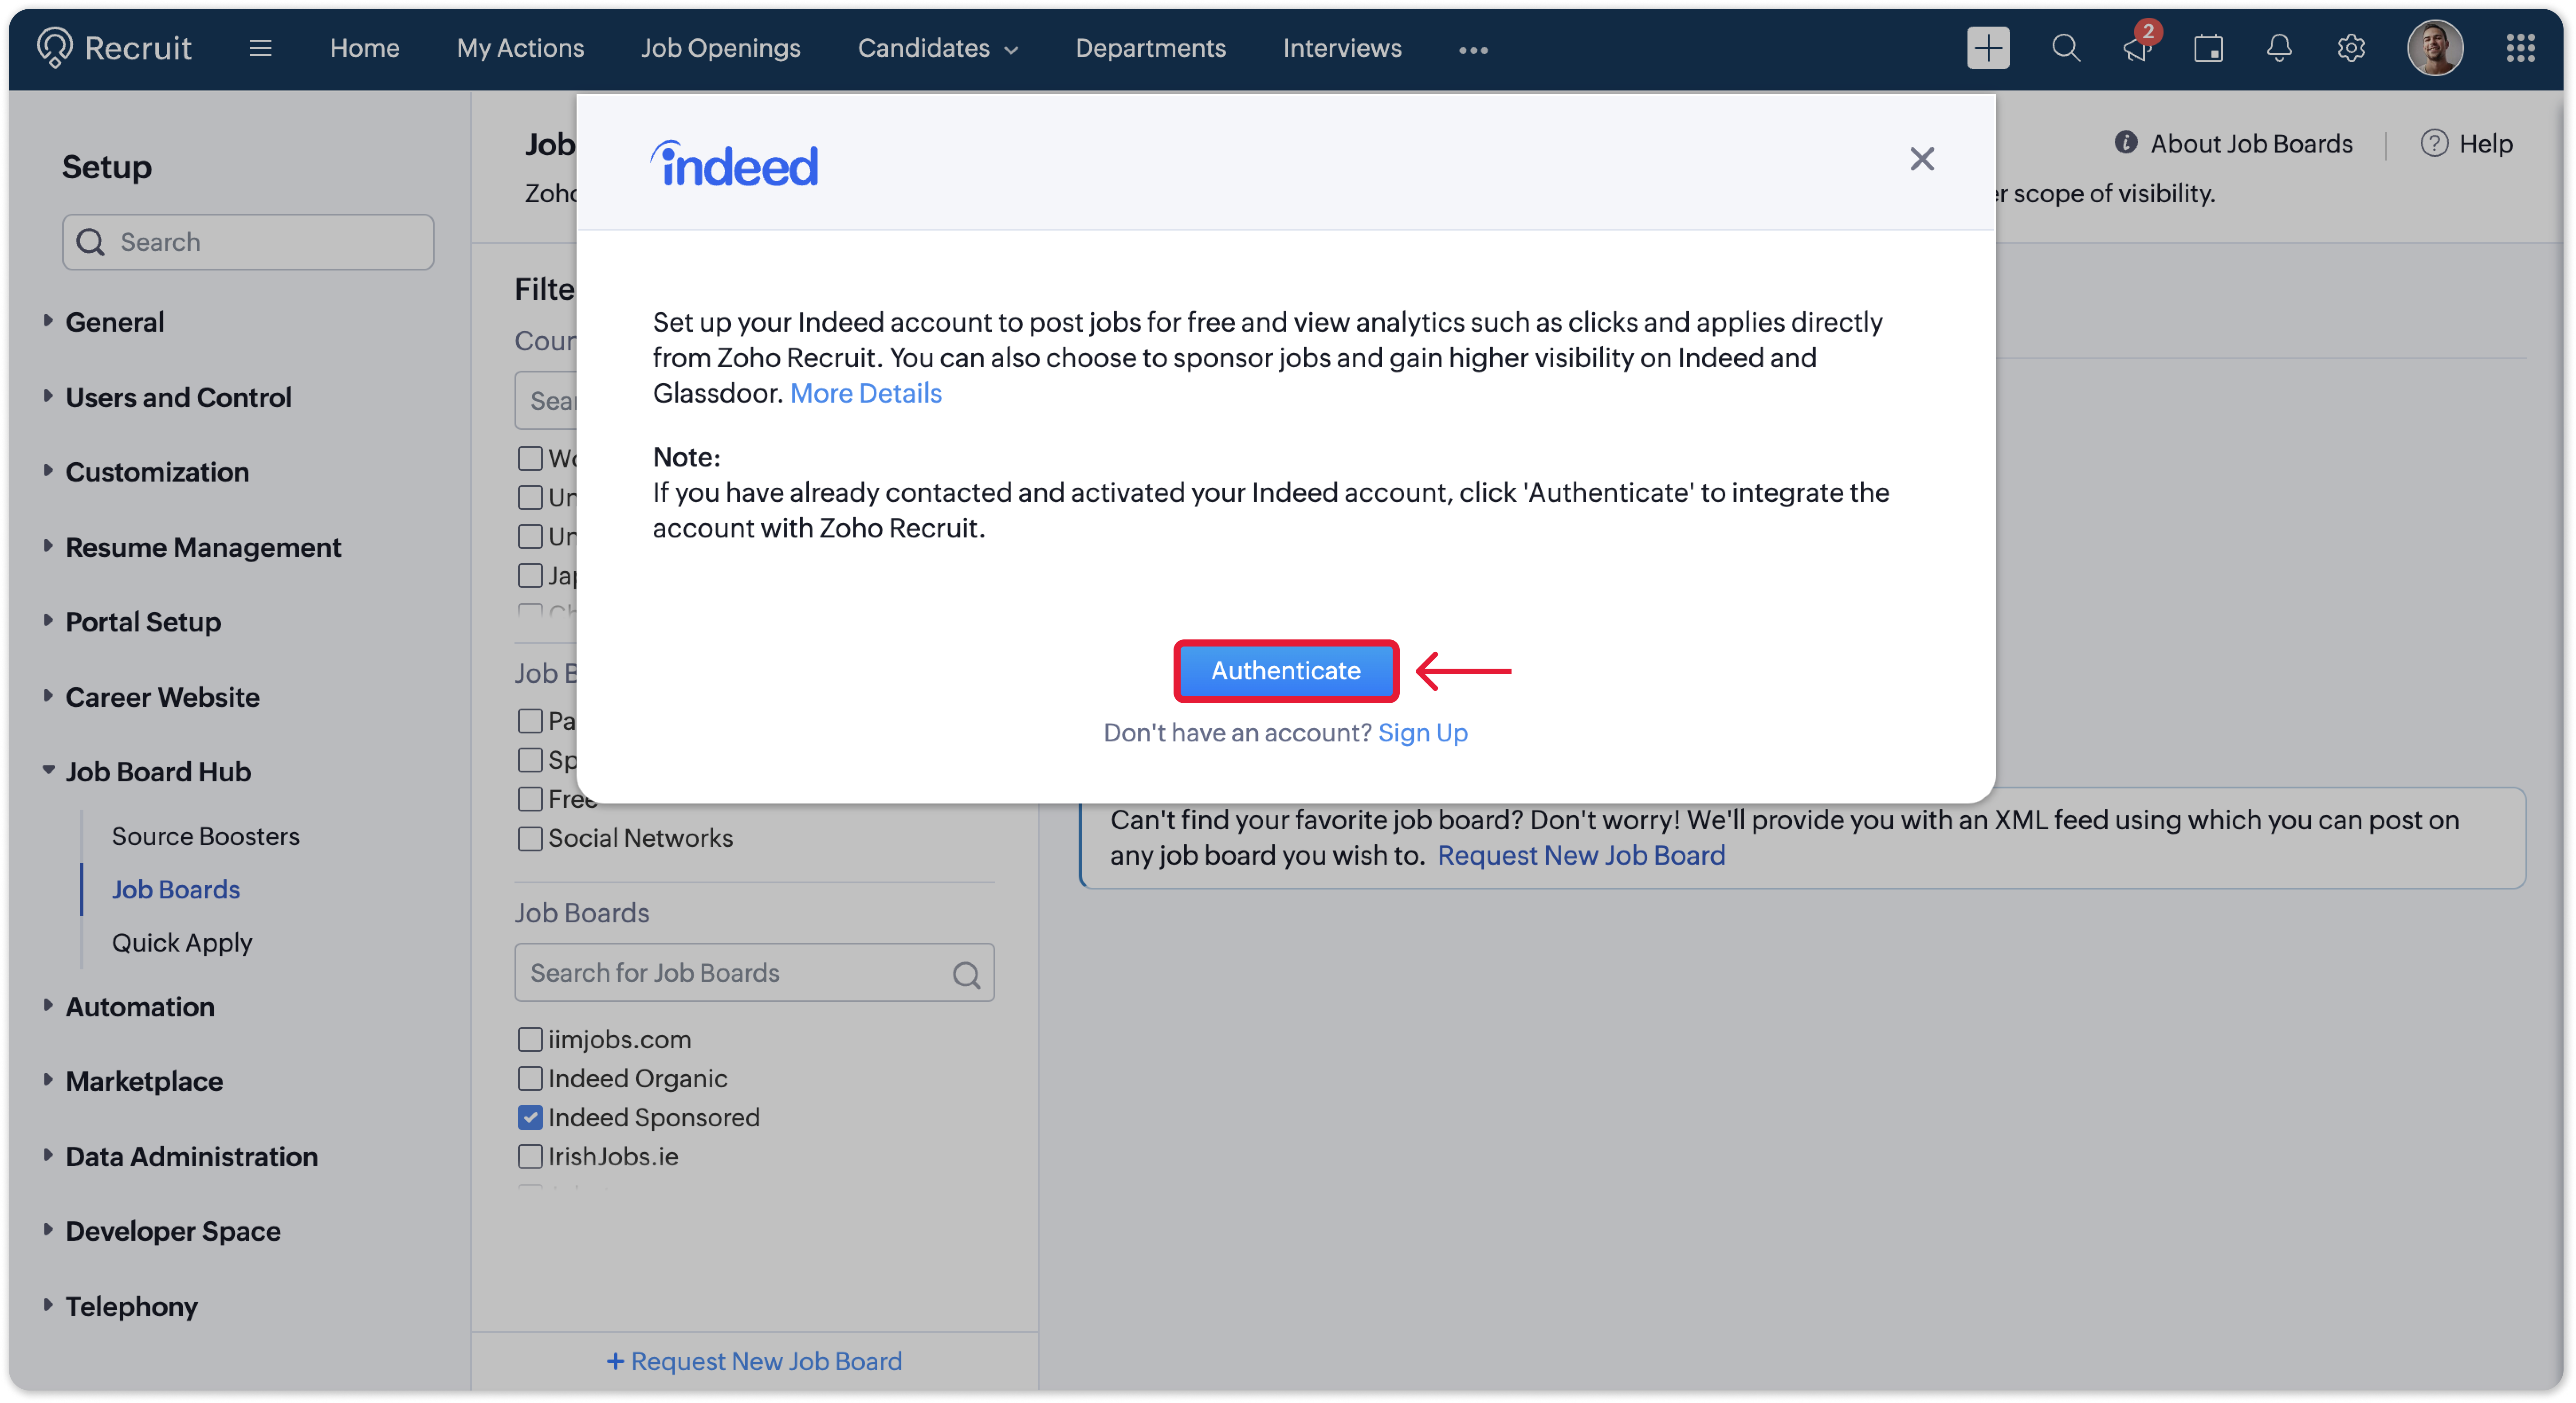The image size is (2576, 1403).
Task: Toggle the hamburger sidebar menu icon
Action: (260, 48)
